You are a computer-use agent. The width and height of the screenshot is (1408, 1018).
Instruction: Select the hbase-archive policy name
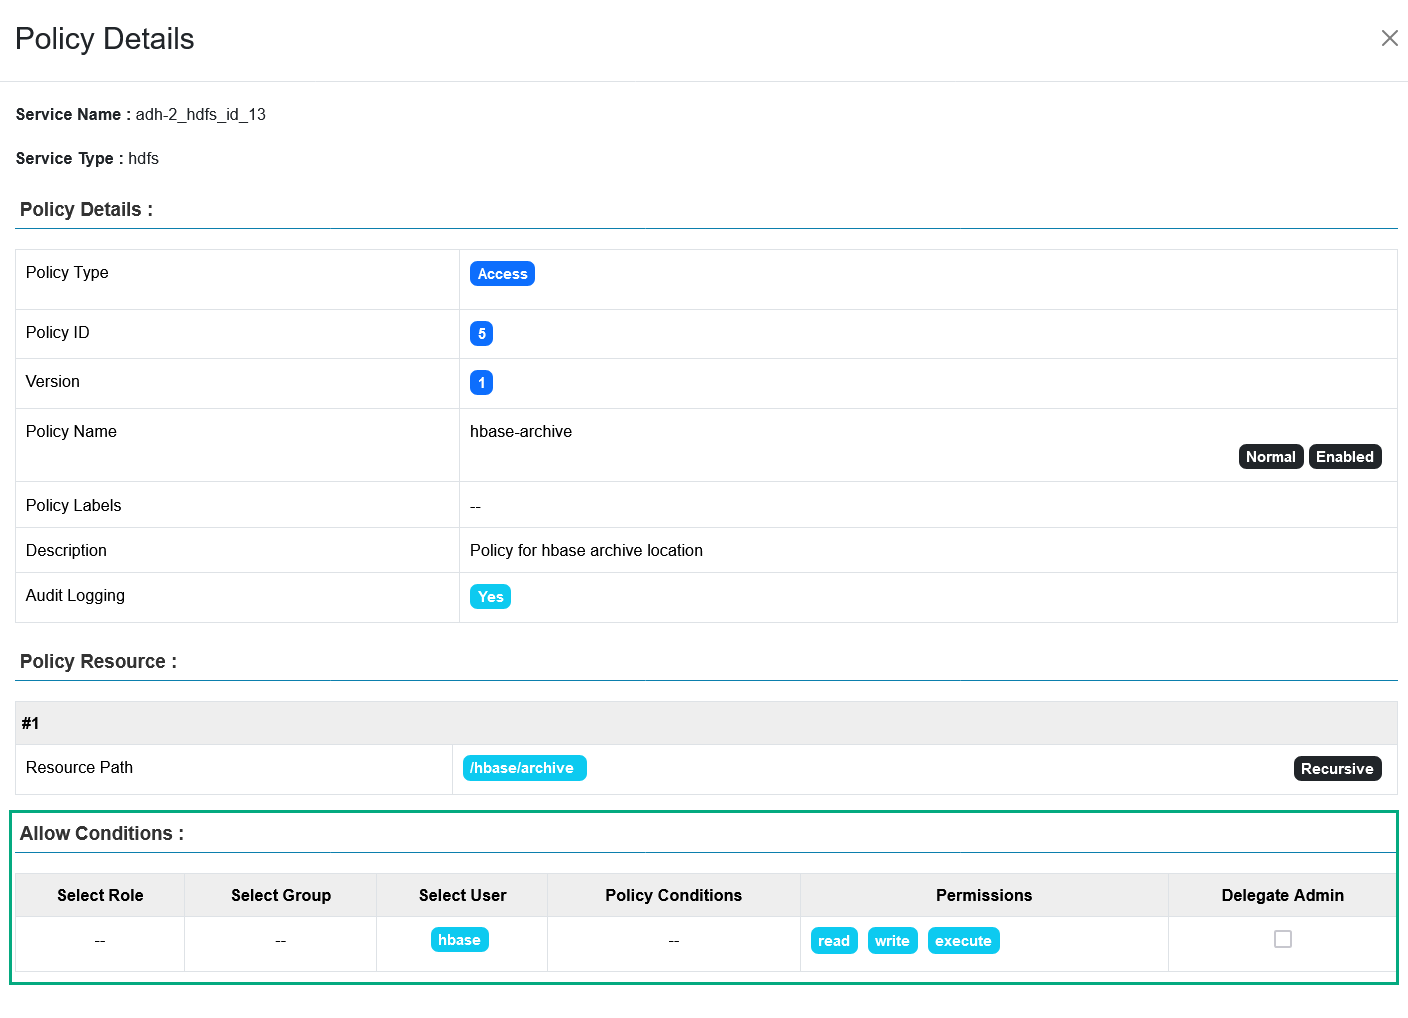coord(521,432)
